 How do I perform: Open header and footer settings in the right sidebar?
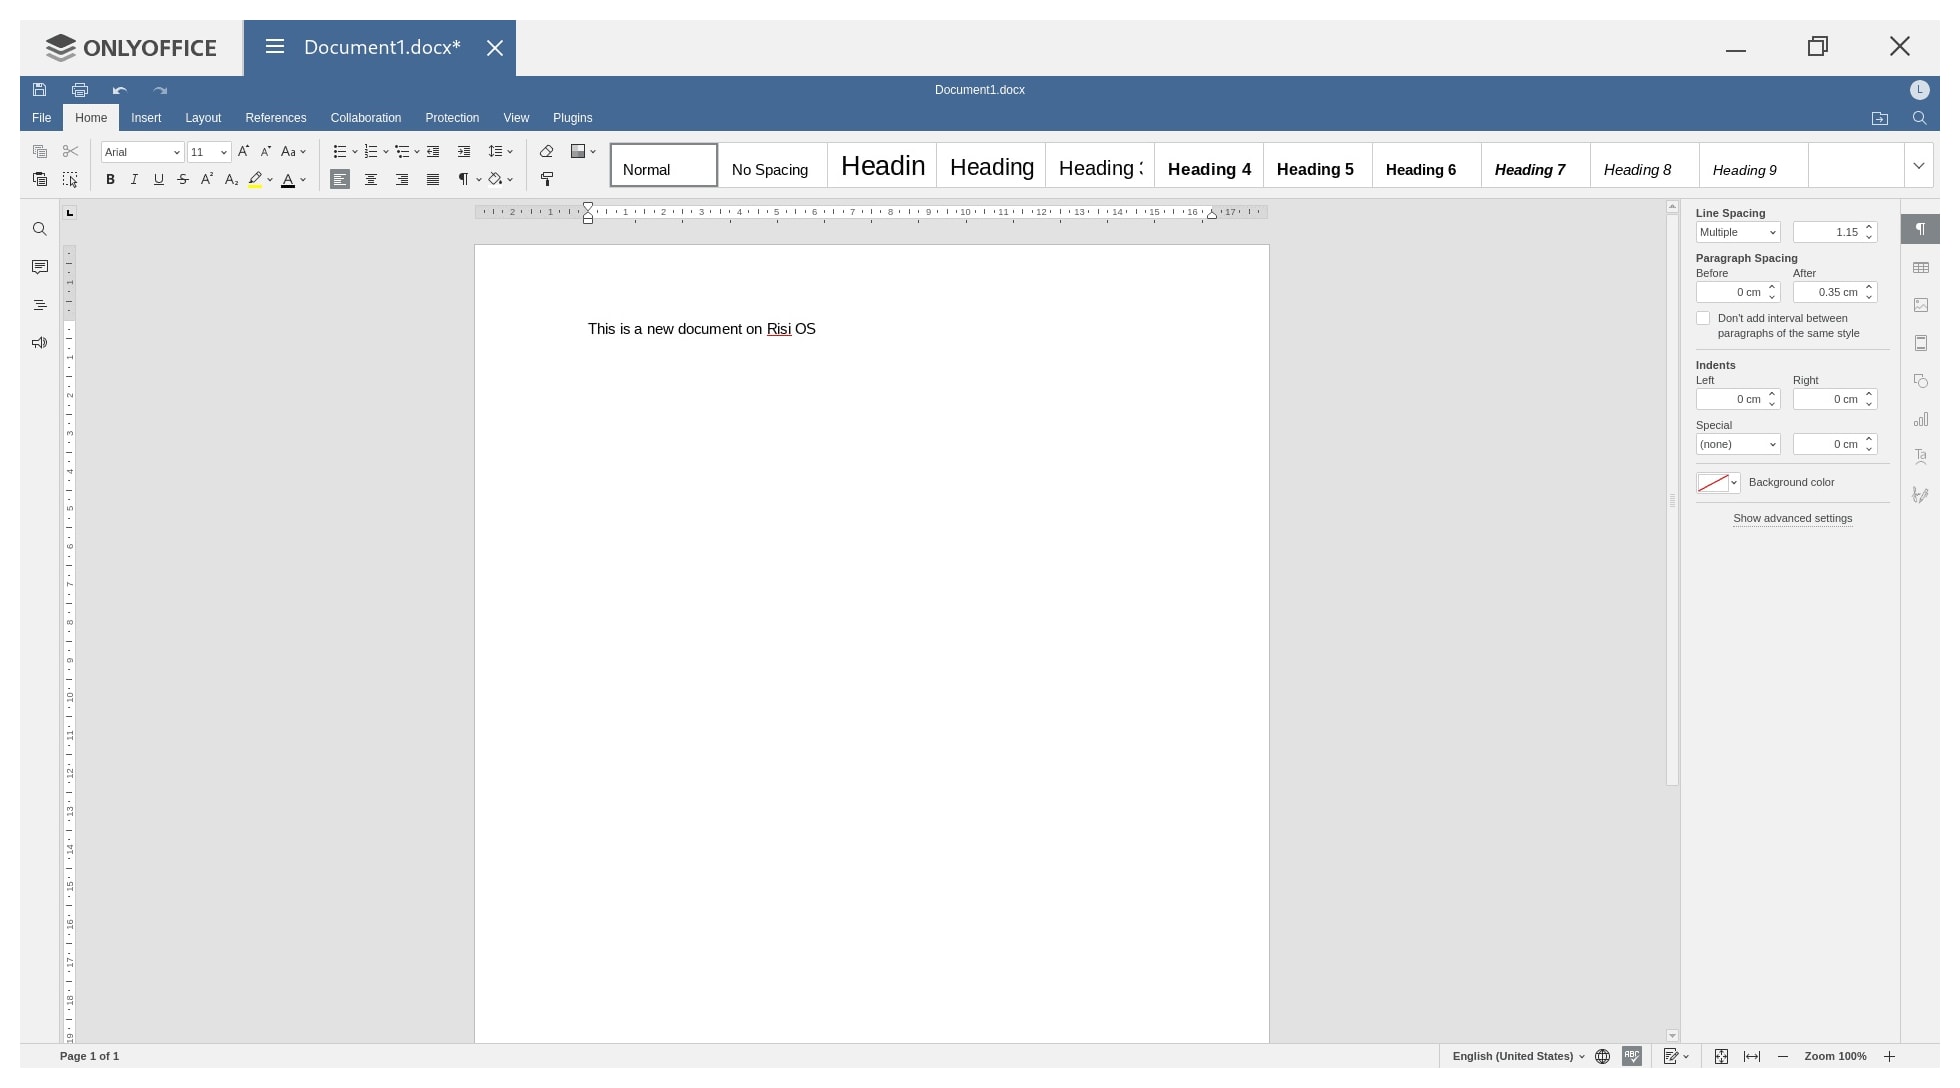click(1921, 343)
